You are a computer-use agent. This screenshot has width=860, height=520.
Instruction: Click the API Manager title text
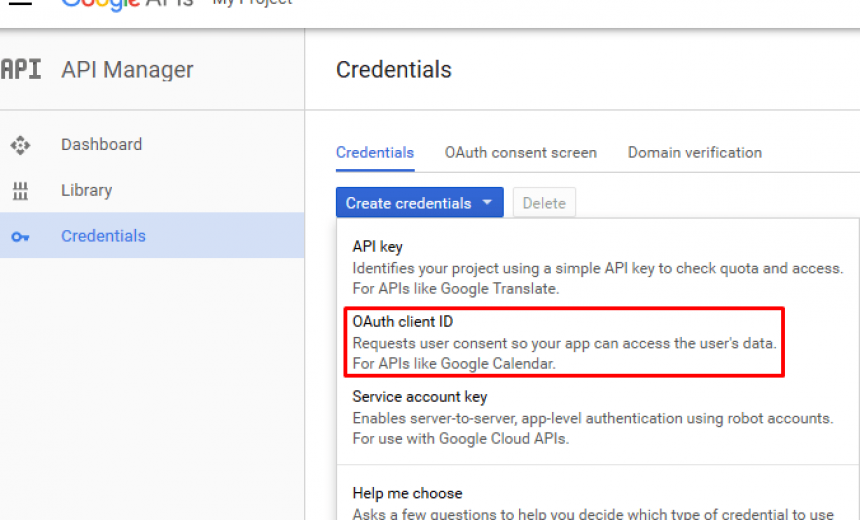coord(127,70)
